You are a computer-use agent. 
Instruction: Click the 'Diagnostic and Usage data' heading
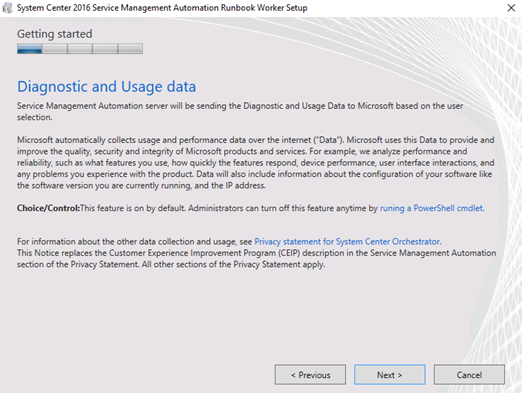pos(107,87)
